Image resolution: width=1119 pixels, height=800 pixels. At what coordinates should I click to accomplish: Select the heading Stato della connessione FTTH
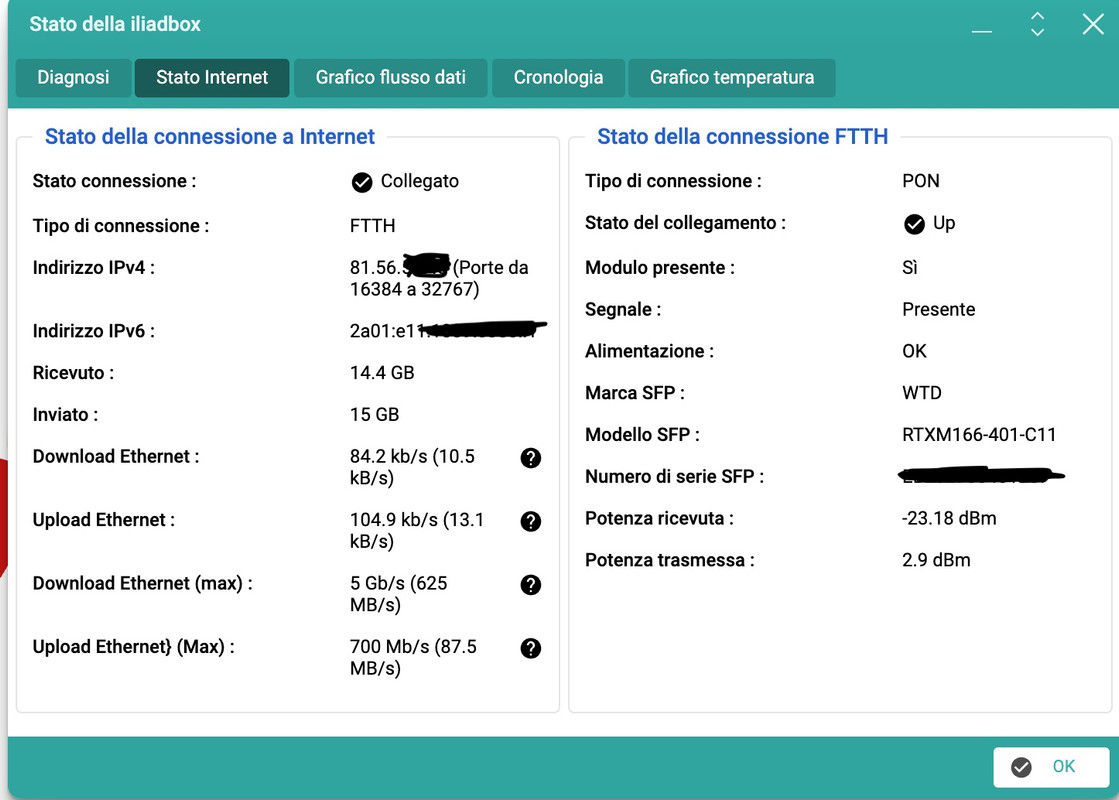(x=742, y=136)
